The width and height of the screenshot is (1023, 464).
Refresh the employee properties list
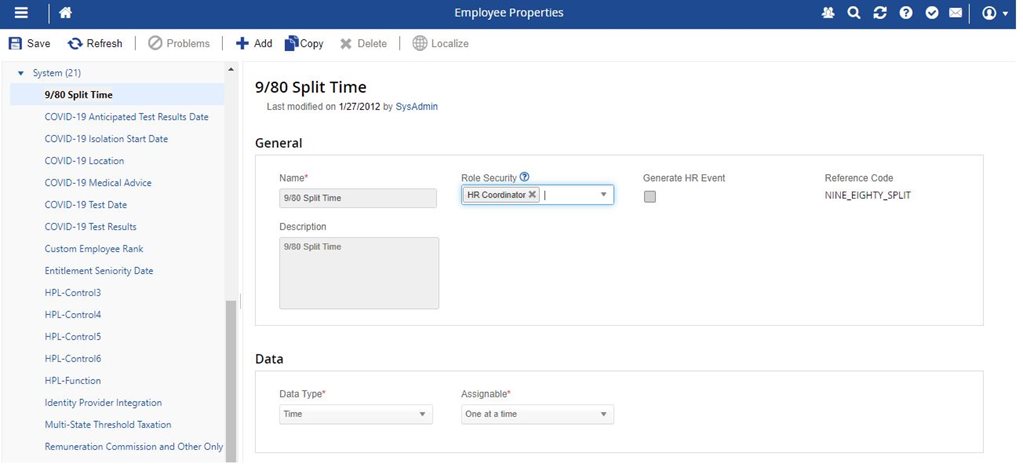95,44
